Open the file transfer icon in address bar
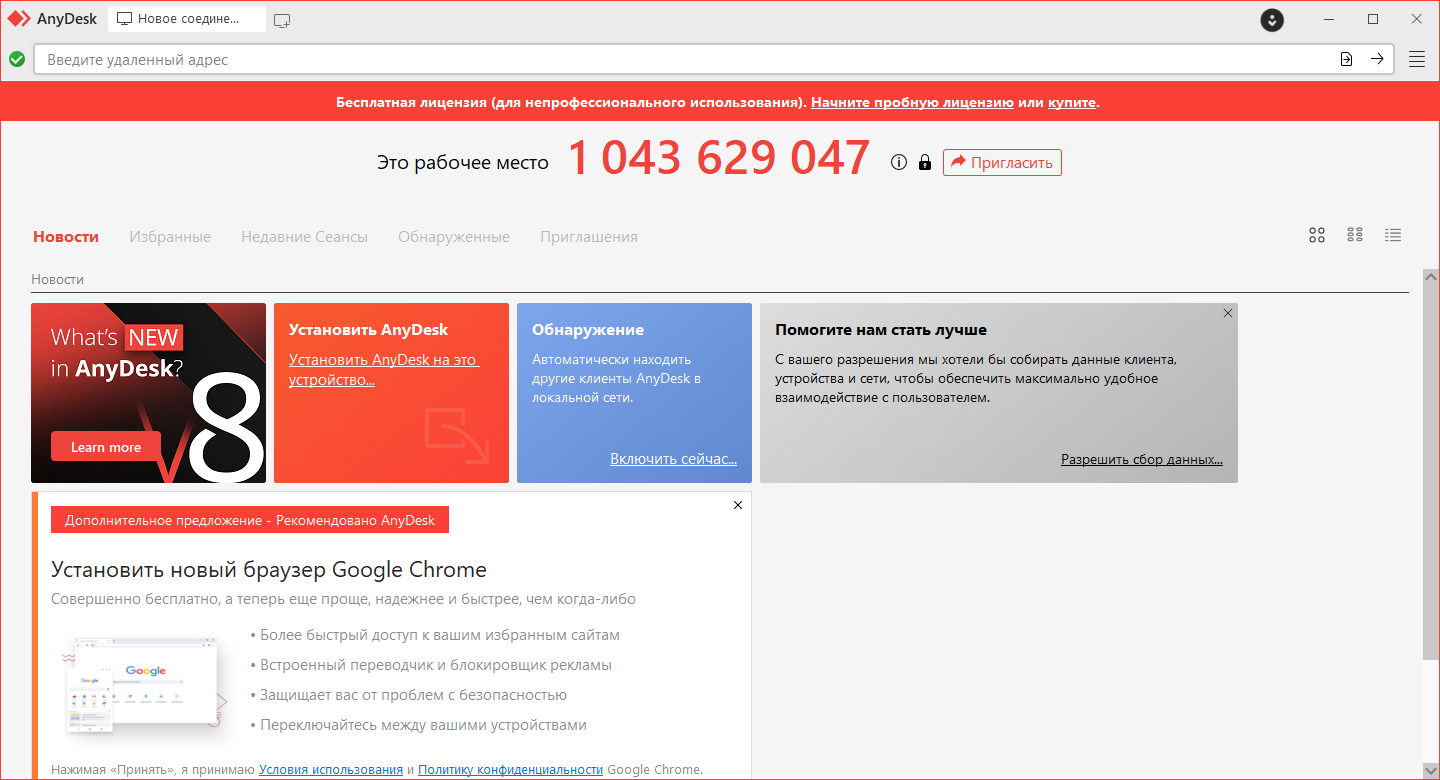The height and width of the screenshot is (780, 1440). [x=1346, y=59]
